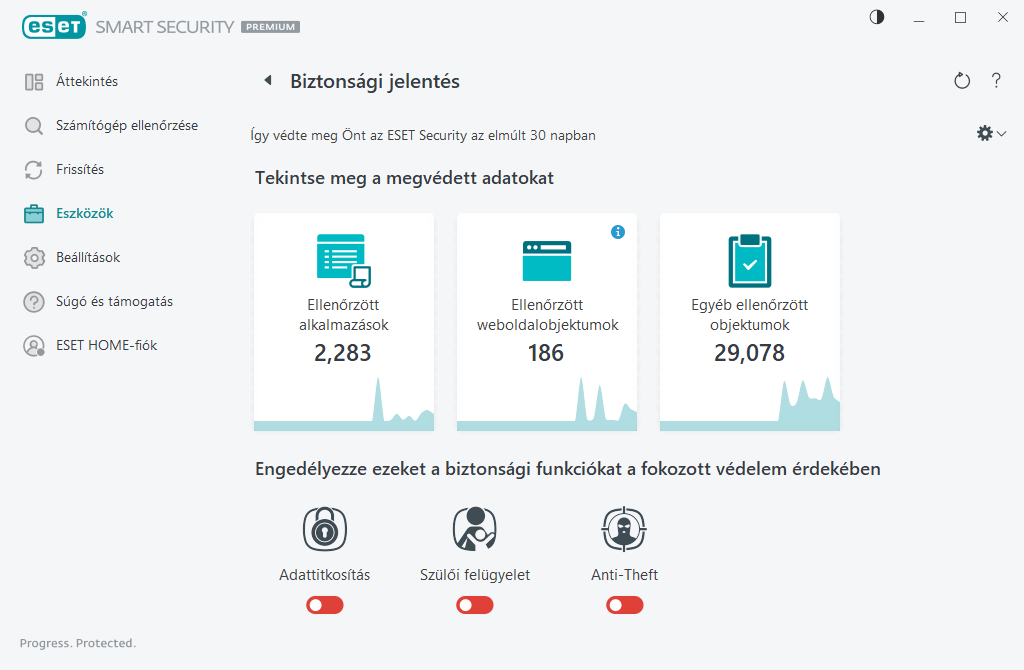Screen dimensions: 1024x670
Task: Toggle the contrast theme icon
Action: (x=877, y=18)
